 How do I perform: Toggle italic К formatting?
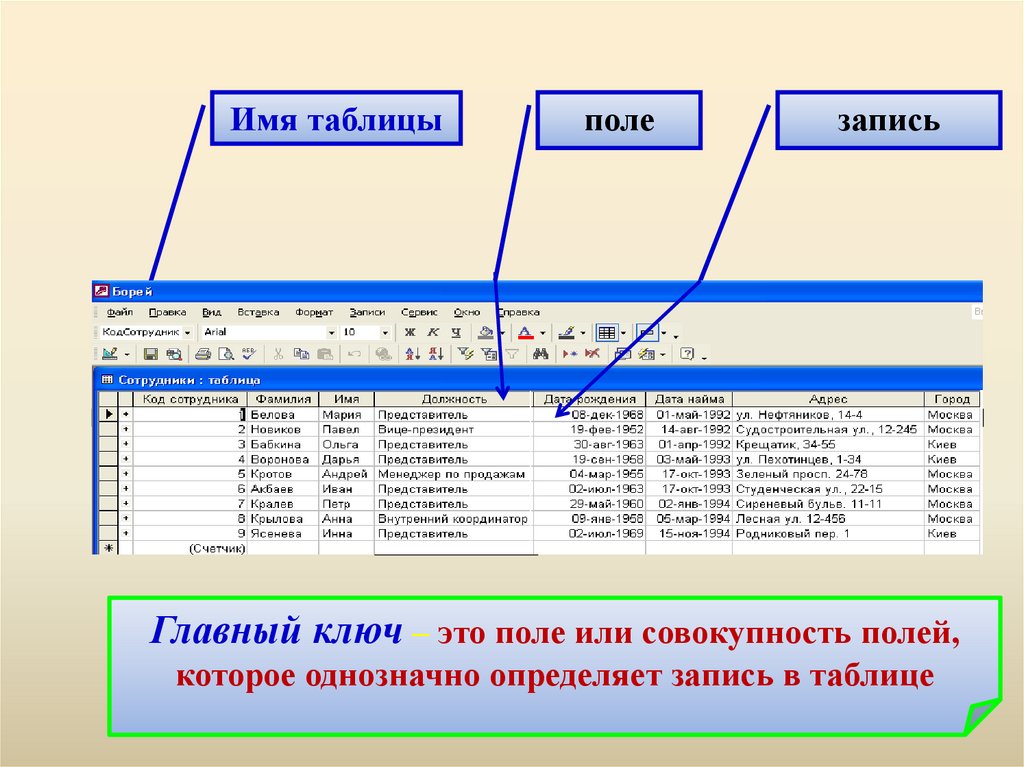click(432, 333)
